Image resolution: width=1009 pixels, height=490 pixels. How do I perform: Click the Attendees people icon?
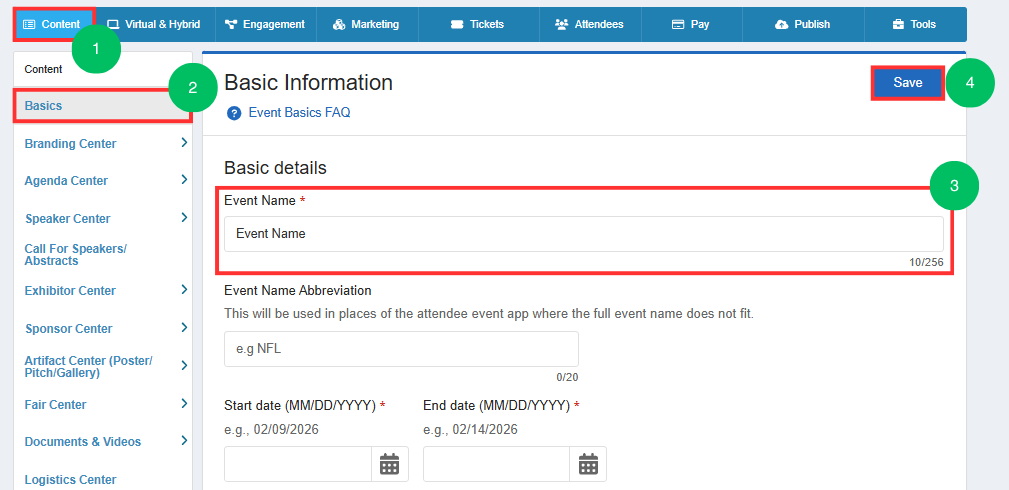tap(561, 24)
